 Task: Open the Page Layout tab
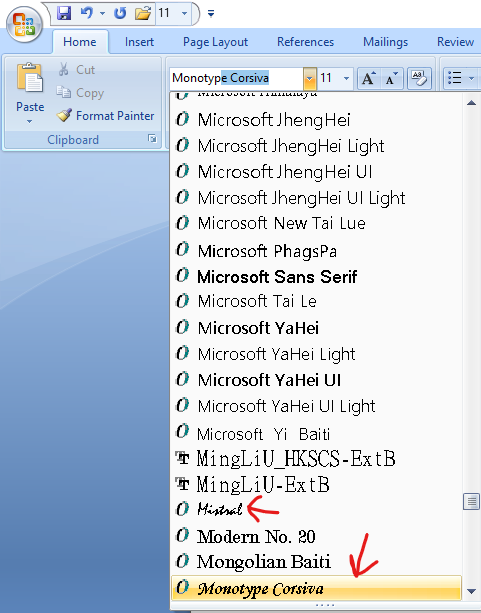(x=215, y=42)
